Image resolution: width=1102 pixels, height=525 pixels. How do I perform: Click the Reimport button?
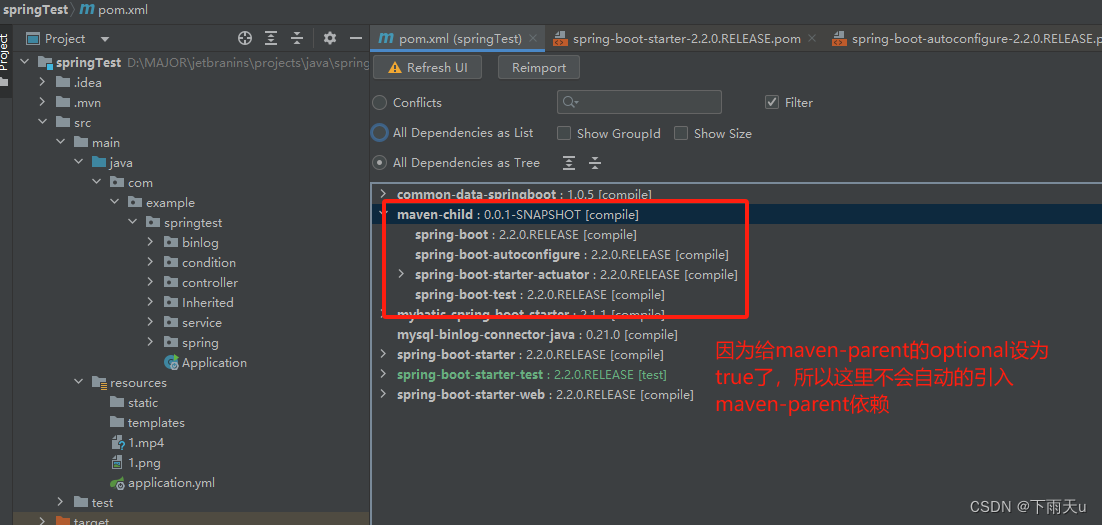pyautogui.click(x=539, y=67)
